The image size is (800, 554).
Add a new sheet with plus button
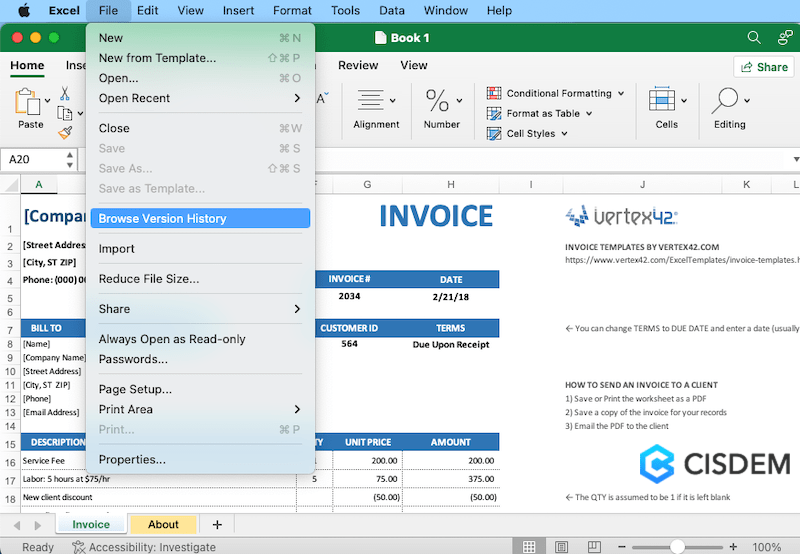click(x=217, y=524)
